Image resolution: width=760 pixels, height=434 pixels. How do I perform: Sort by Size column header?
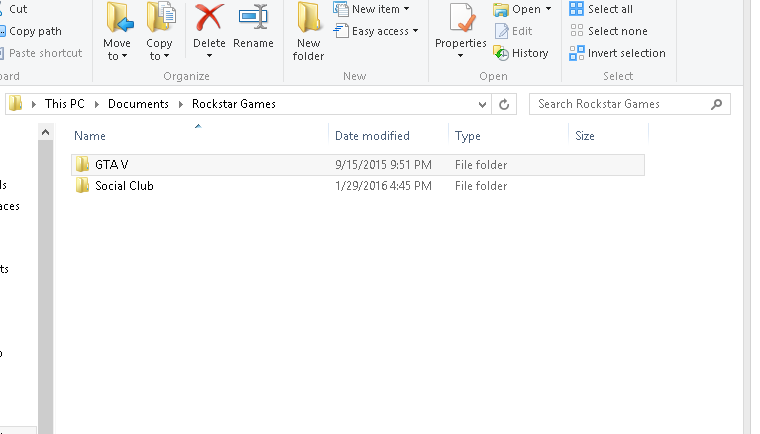point(585,136)
